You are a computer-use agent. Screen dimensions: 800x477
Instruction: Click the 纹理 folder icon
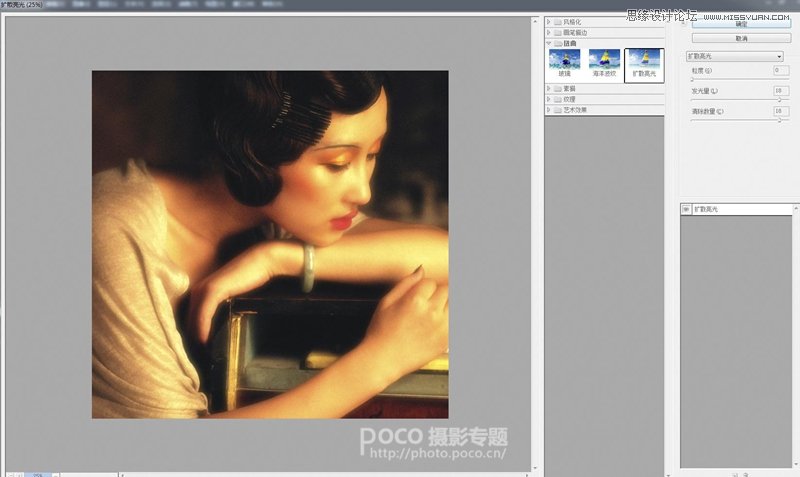(x=558, y=99)
